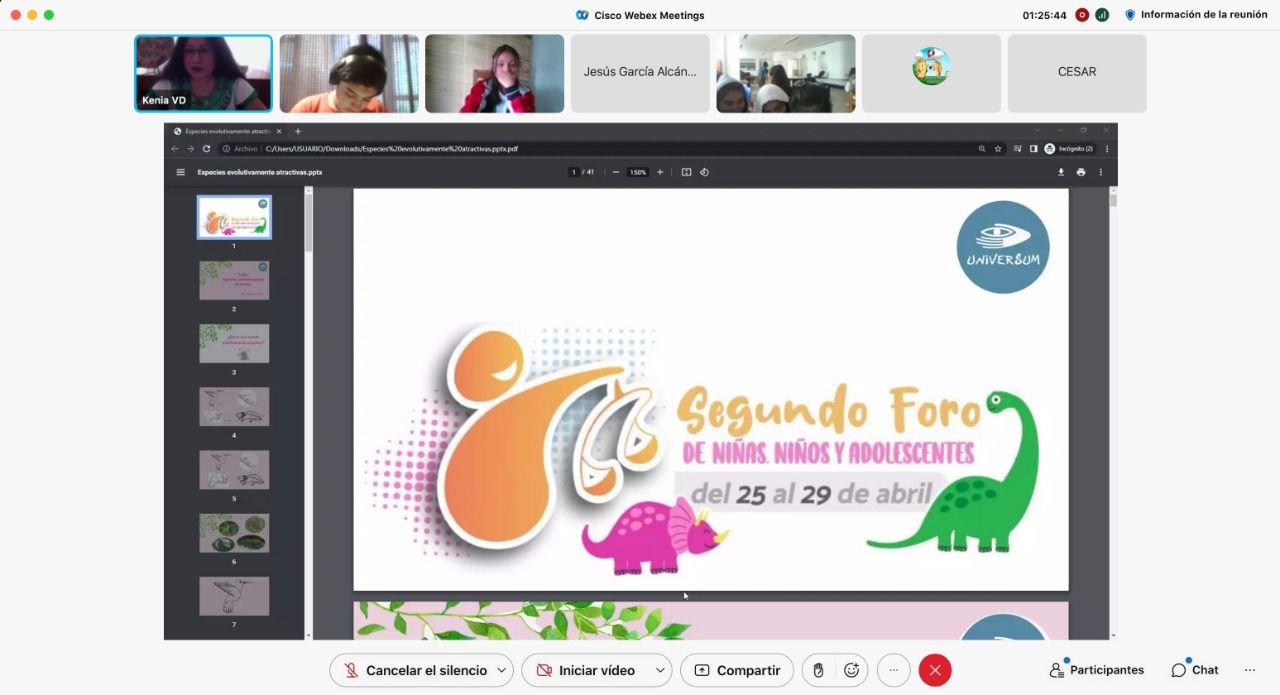Click the red leave meeting button

click(935, 670)
